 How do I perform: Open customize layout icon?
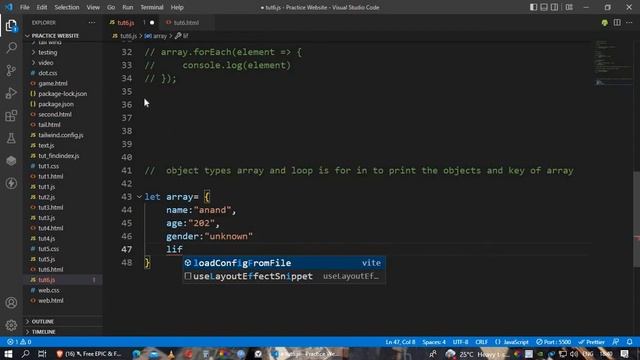[569, 7]
